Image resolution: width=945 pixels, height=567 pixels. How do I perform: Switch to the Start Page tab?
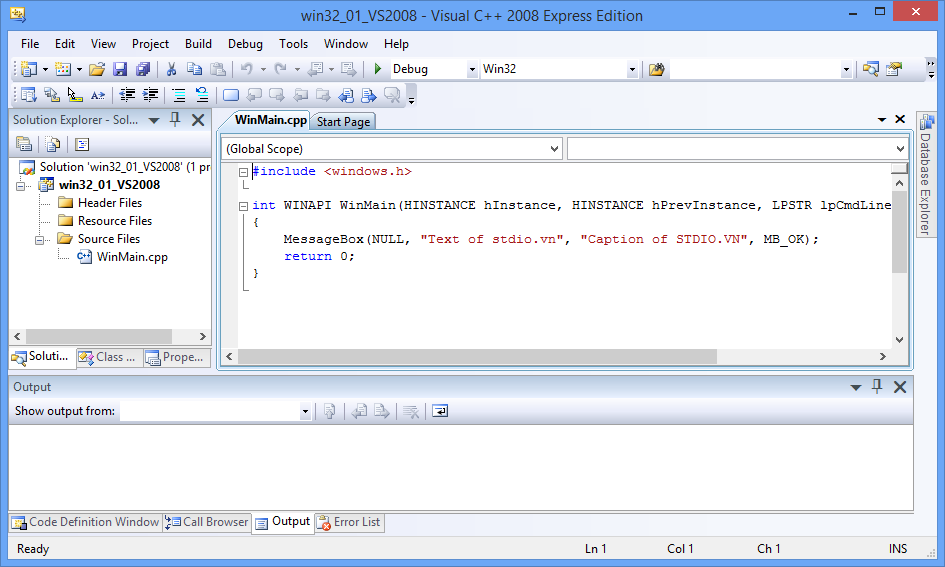tap(343, 122)
